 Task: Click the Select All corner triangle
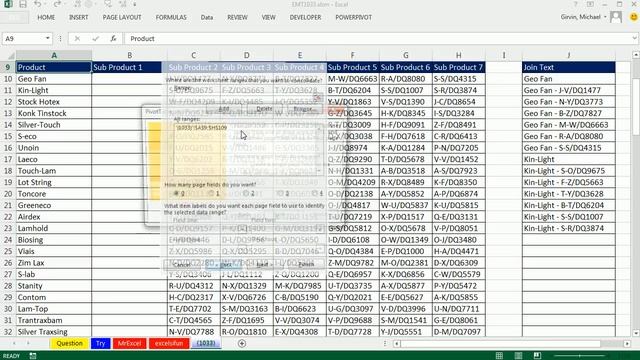(x=11, y=56)
